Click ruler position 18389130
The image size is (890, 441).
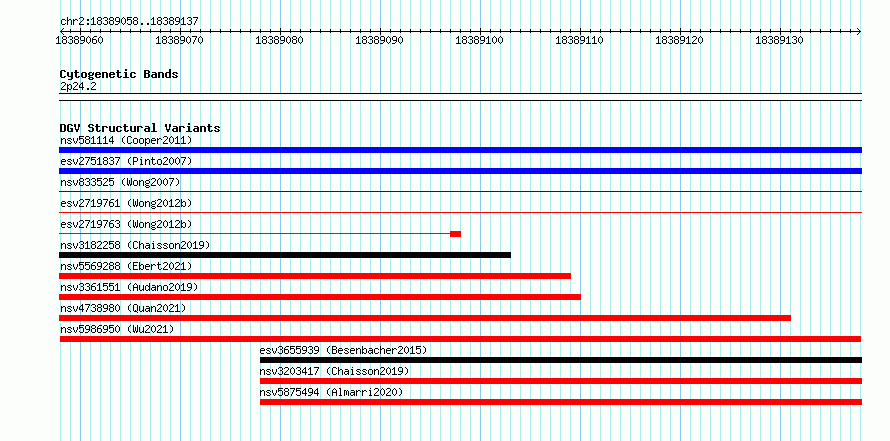[x=779, y=40]
